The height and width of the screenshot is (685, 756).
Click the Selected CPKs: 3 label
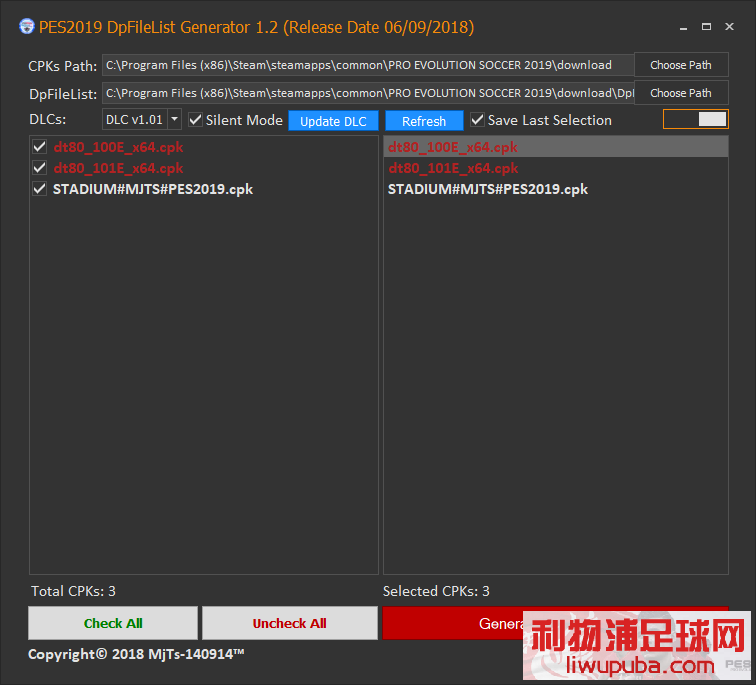[x=436, y=591]
